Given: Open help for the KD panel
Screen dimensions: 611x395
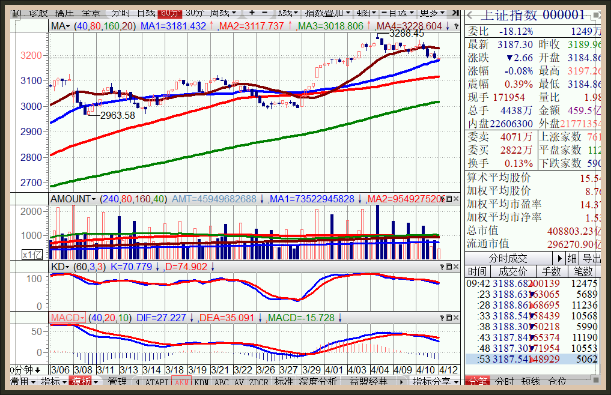Looking at the screenshot, I should pos(442,267).
